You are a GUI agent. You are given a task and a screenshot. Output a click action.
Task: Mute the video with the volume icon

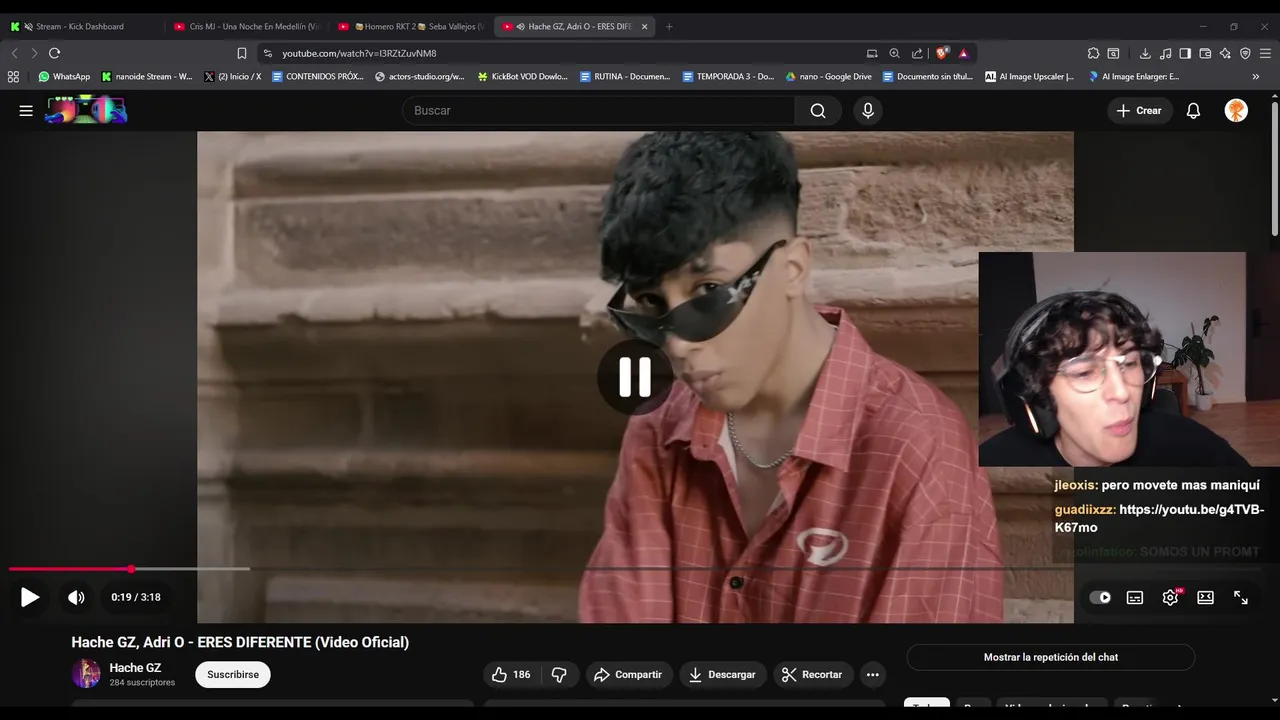(x=76, y=597)
